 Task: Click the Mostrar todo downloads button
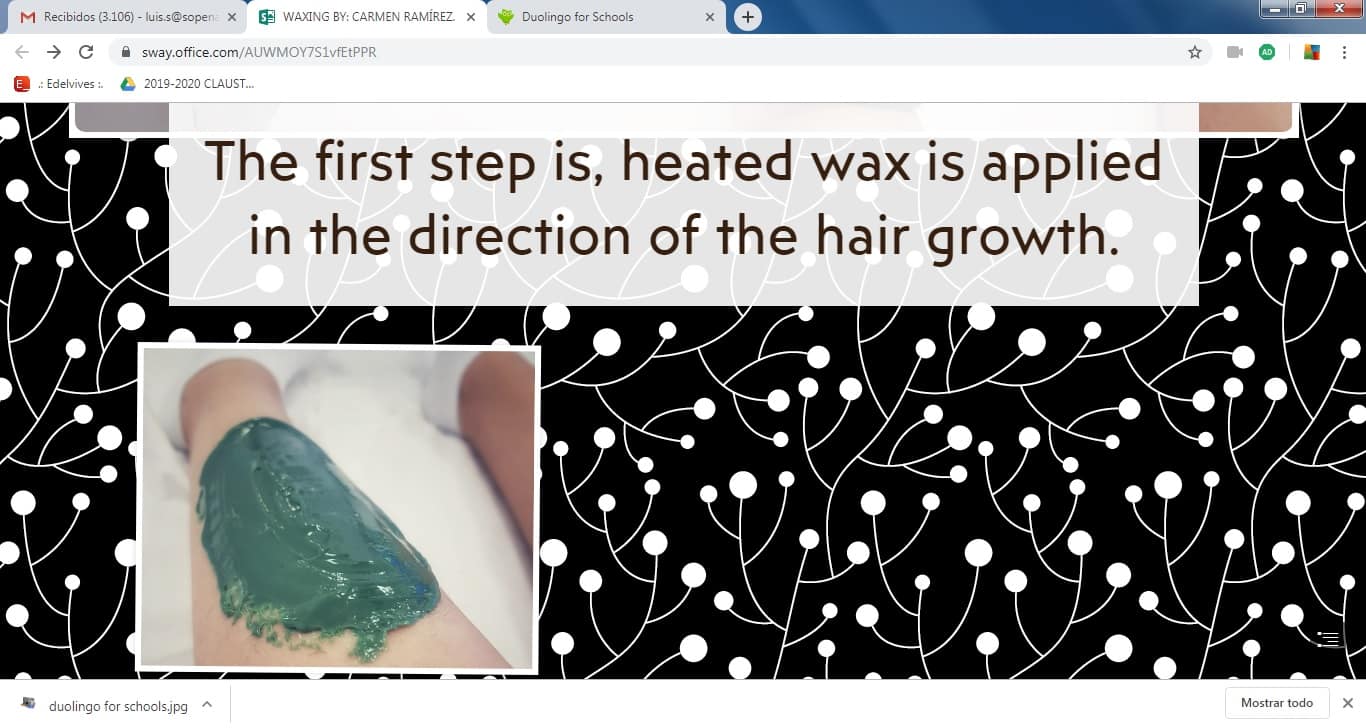pos(1277,703)
